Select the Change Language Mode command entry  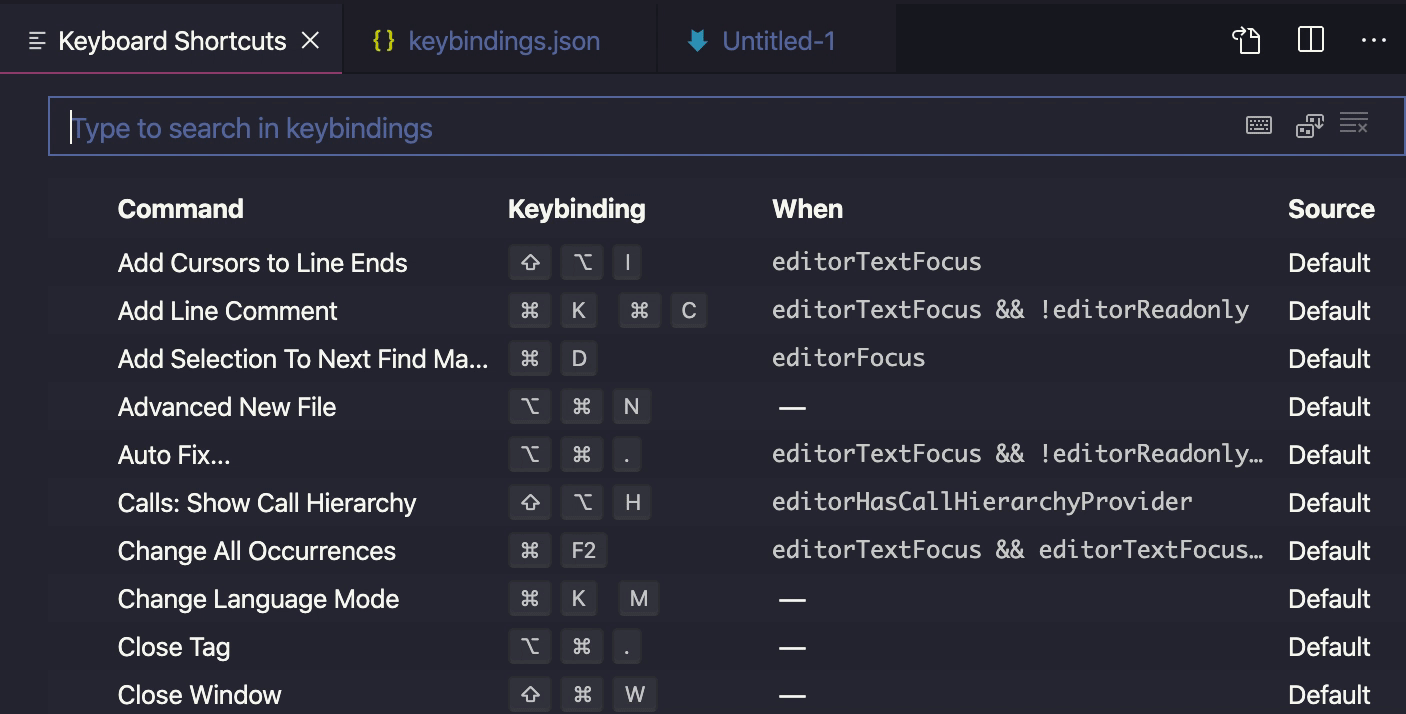tap(258, 599)
